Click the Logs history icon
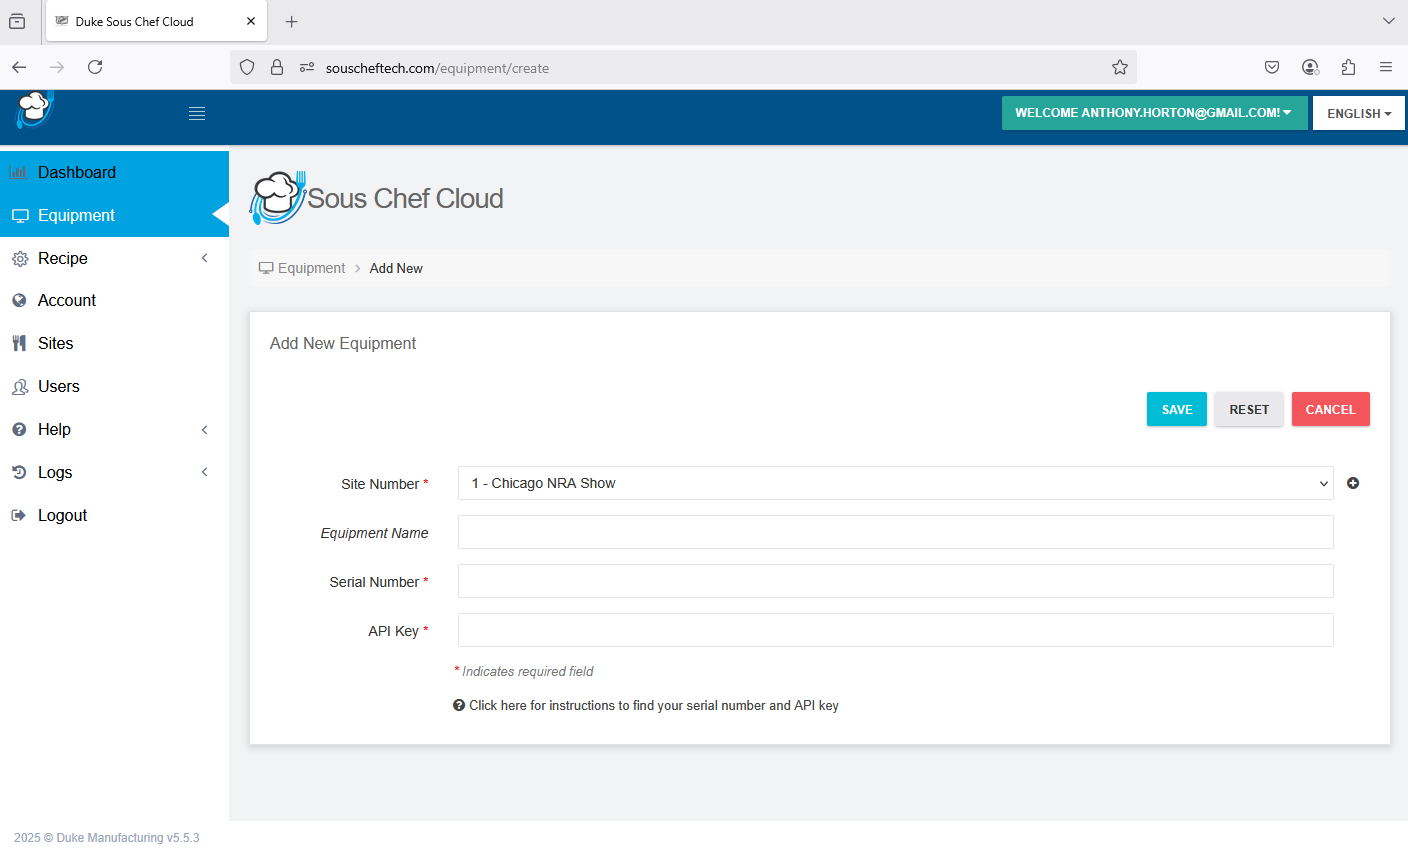This screenshot has width=1408, height=861. point(19,472)
